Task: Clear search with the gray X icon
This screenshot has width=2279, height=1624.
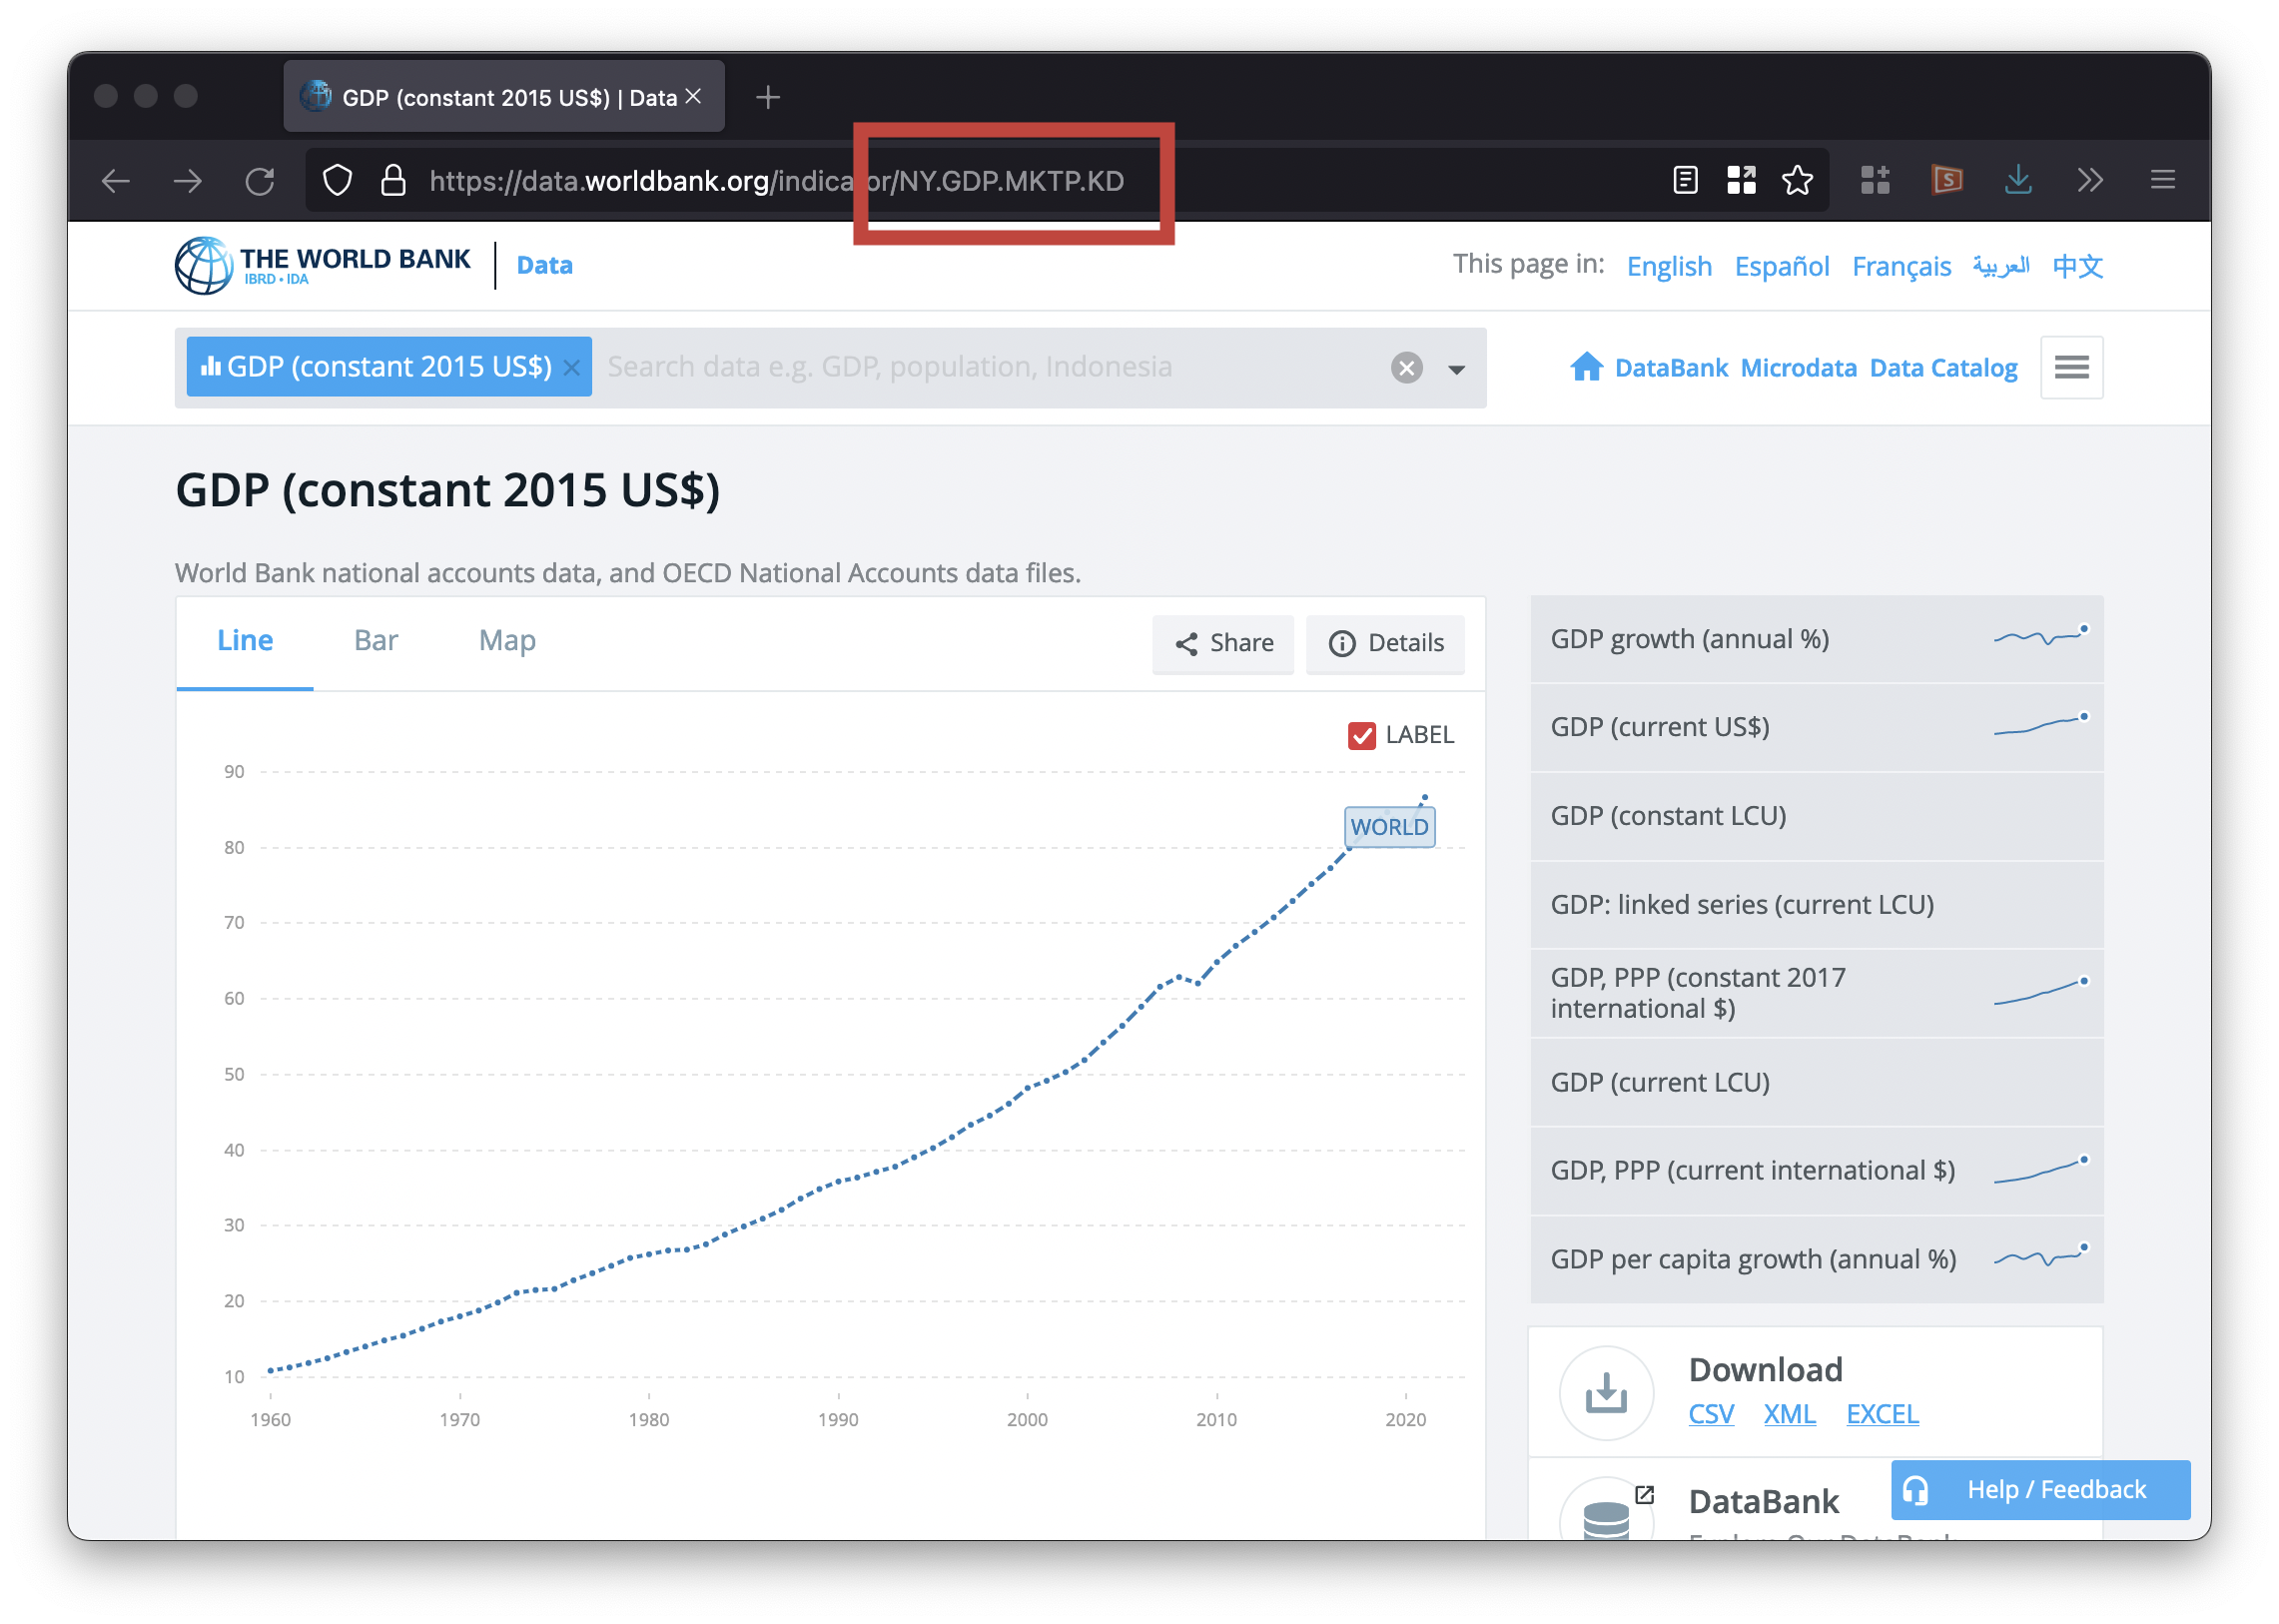Action: click(1406, 368)
